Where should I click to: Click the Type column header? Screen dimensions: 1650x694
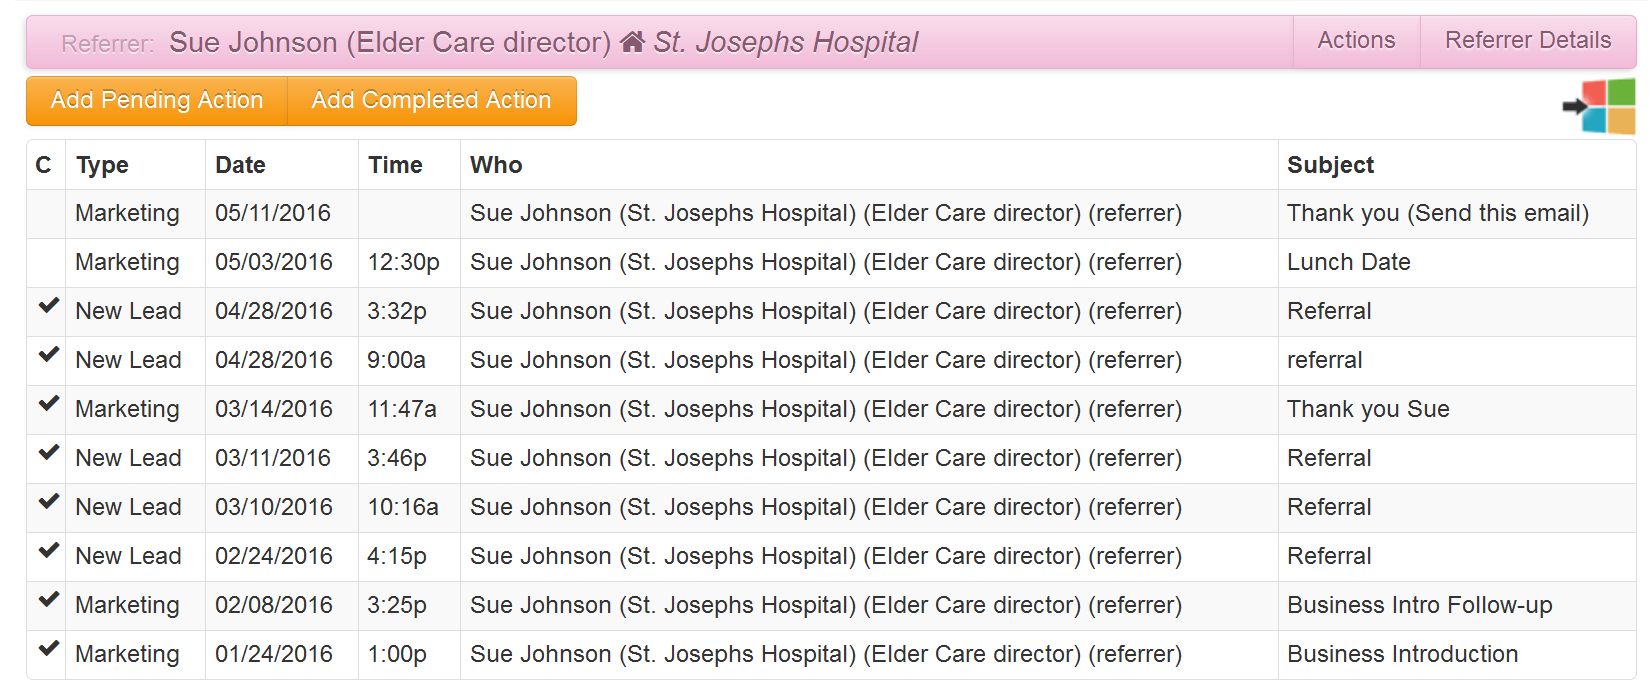(102, 165)
